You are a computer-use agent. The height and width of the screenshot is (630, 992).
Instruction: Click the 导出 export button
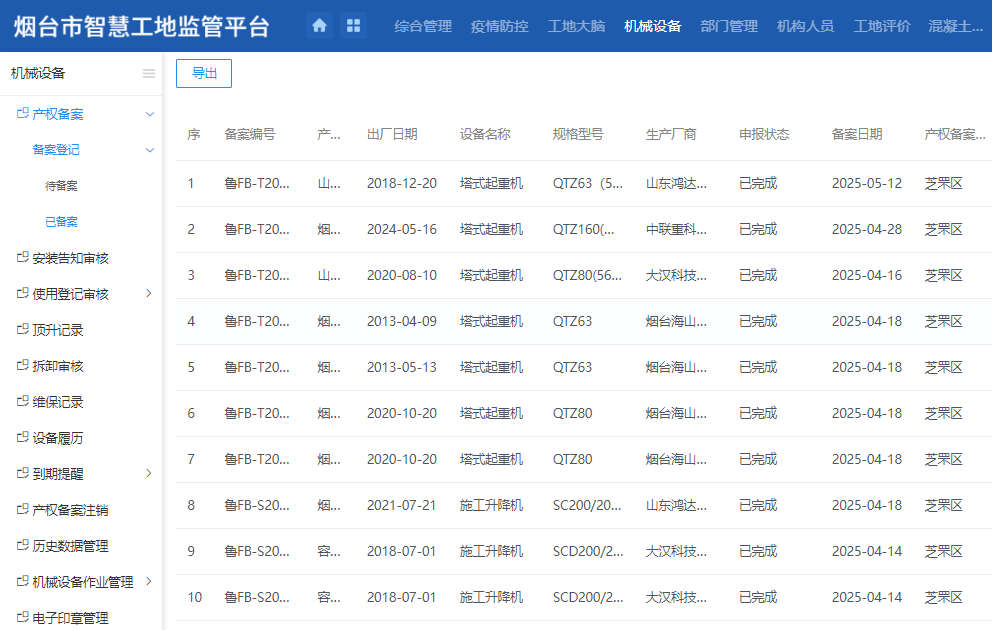click(x=204, y=73)
